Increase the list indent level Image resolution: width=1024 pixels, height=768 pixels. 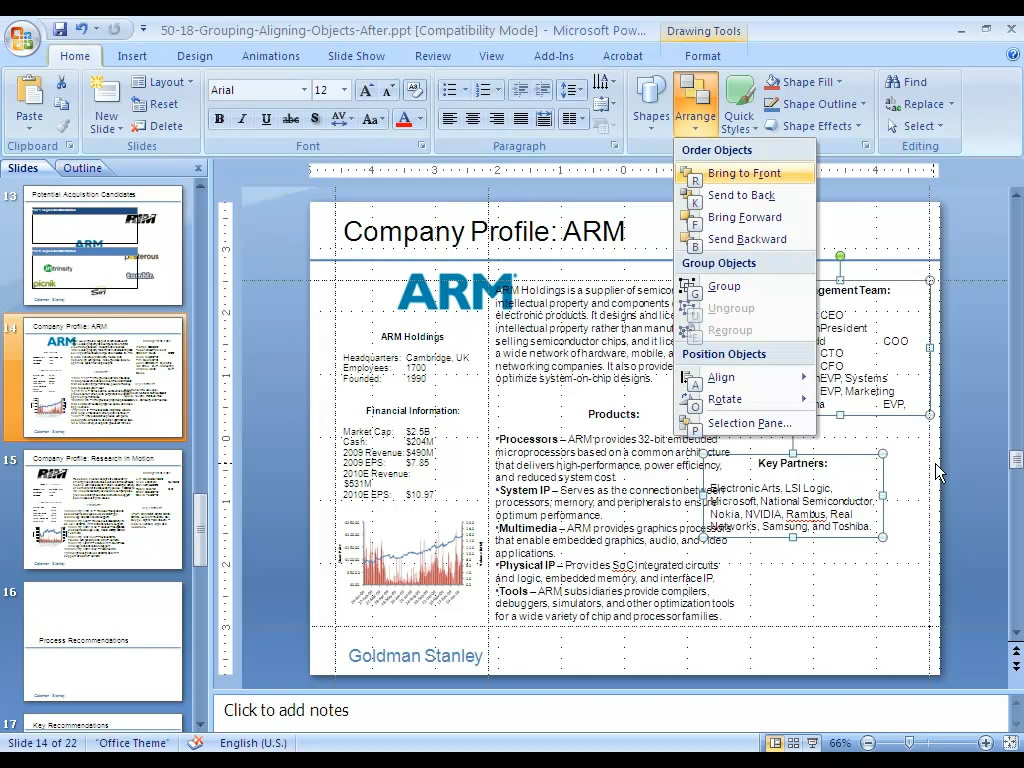[x=543, y=90]
